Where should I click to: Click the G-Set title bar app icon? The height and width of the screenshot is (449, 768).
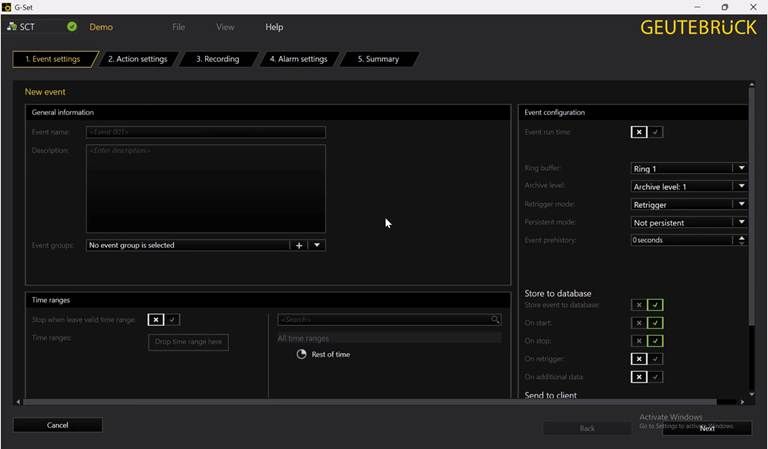click(x=6, y=7)
